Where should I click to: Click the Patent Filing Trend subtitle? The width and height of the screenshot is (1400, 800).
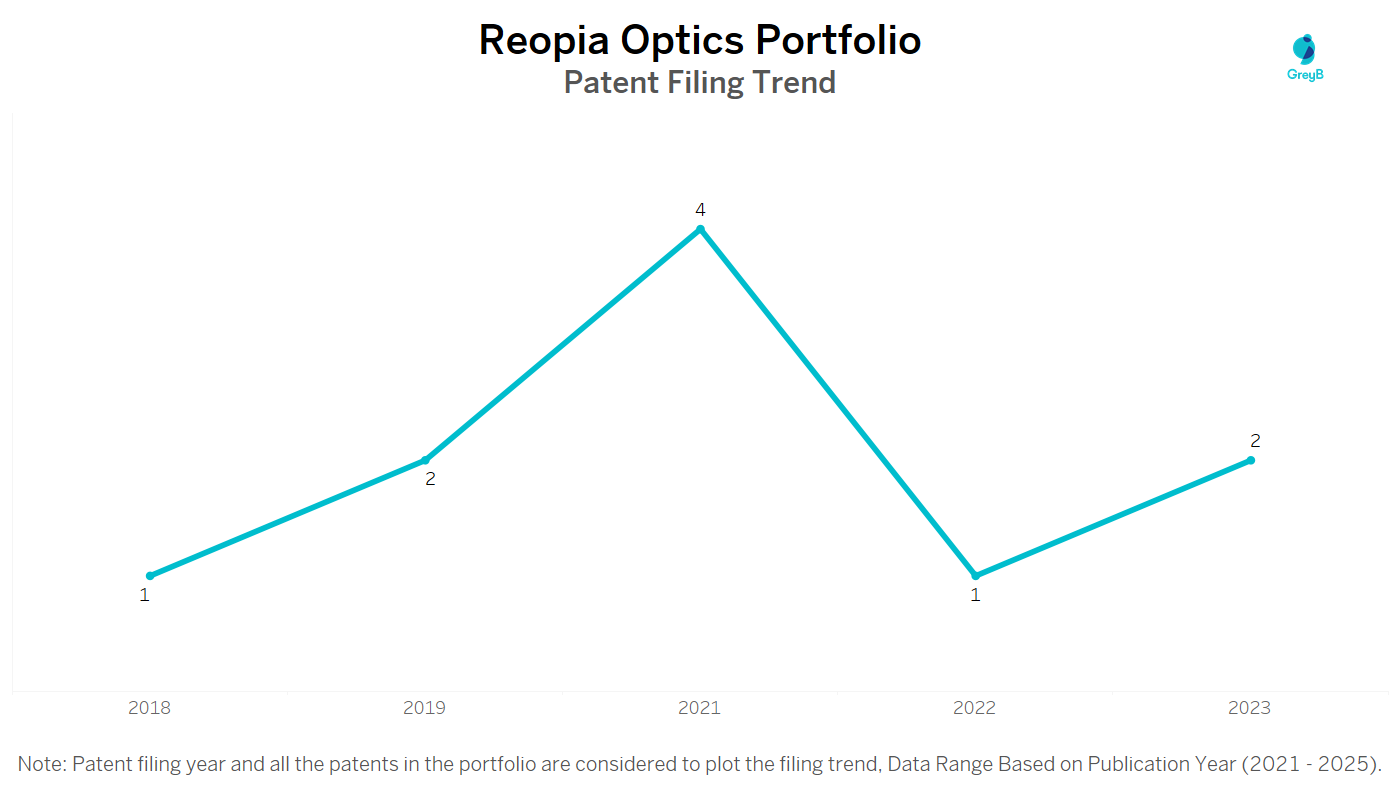(x=700, y=82)
